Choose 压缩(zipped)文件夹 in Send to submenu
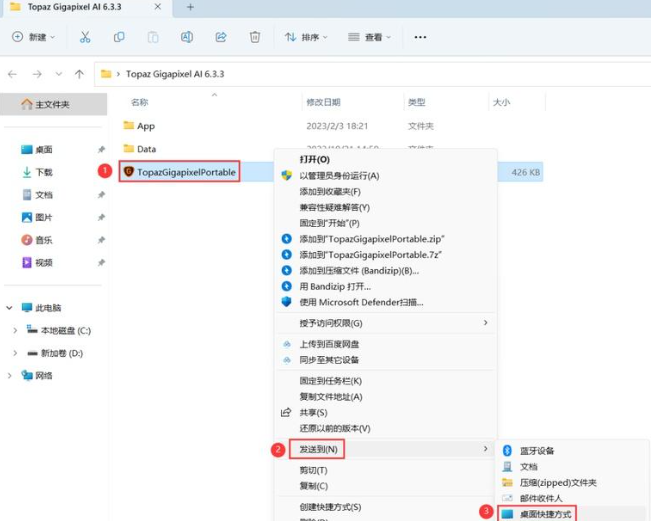 point(558,483)
